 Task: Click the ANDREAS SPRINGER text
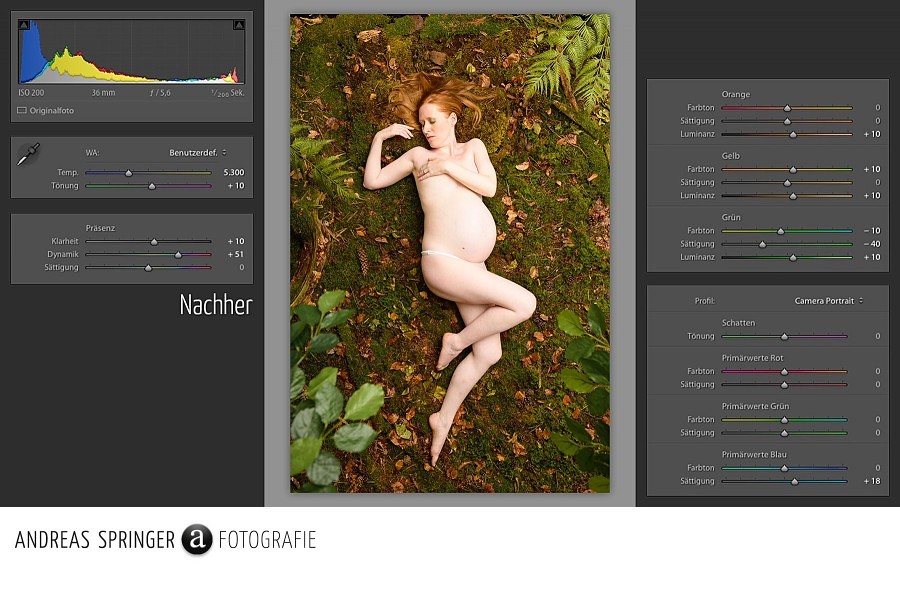95,540
